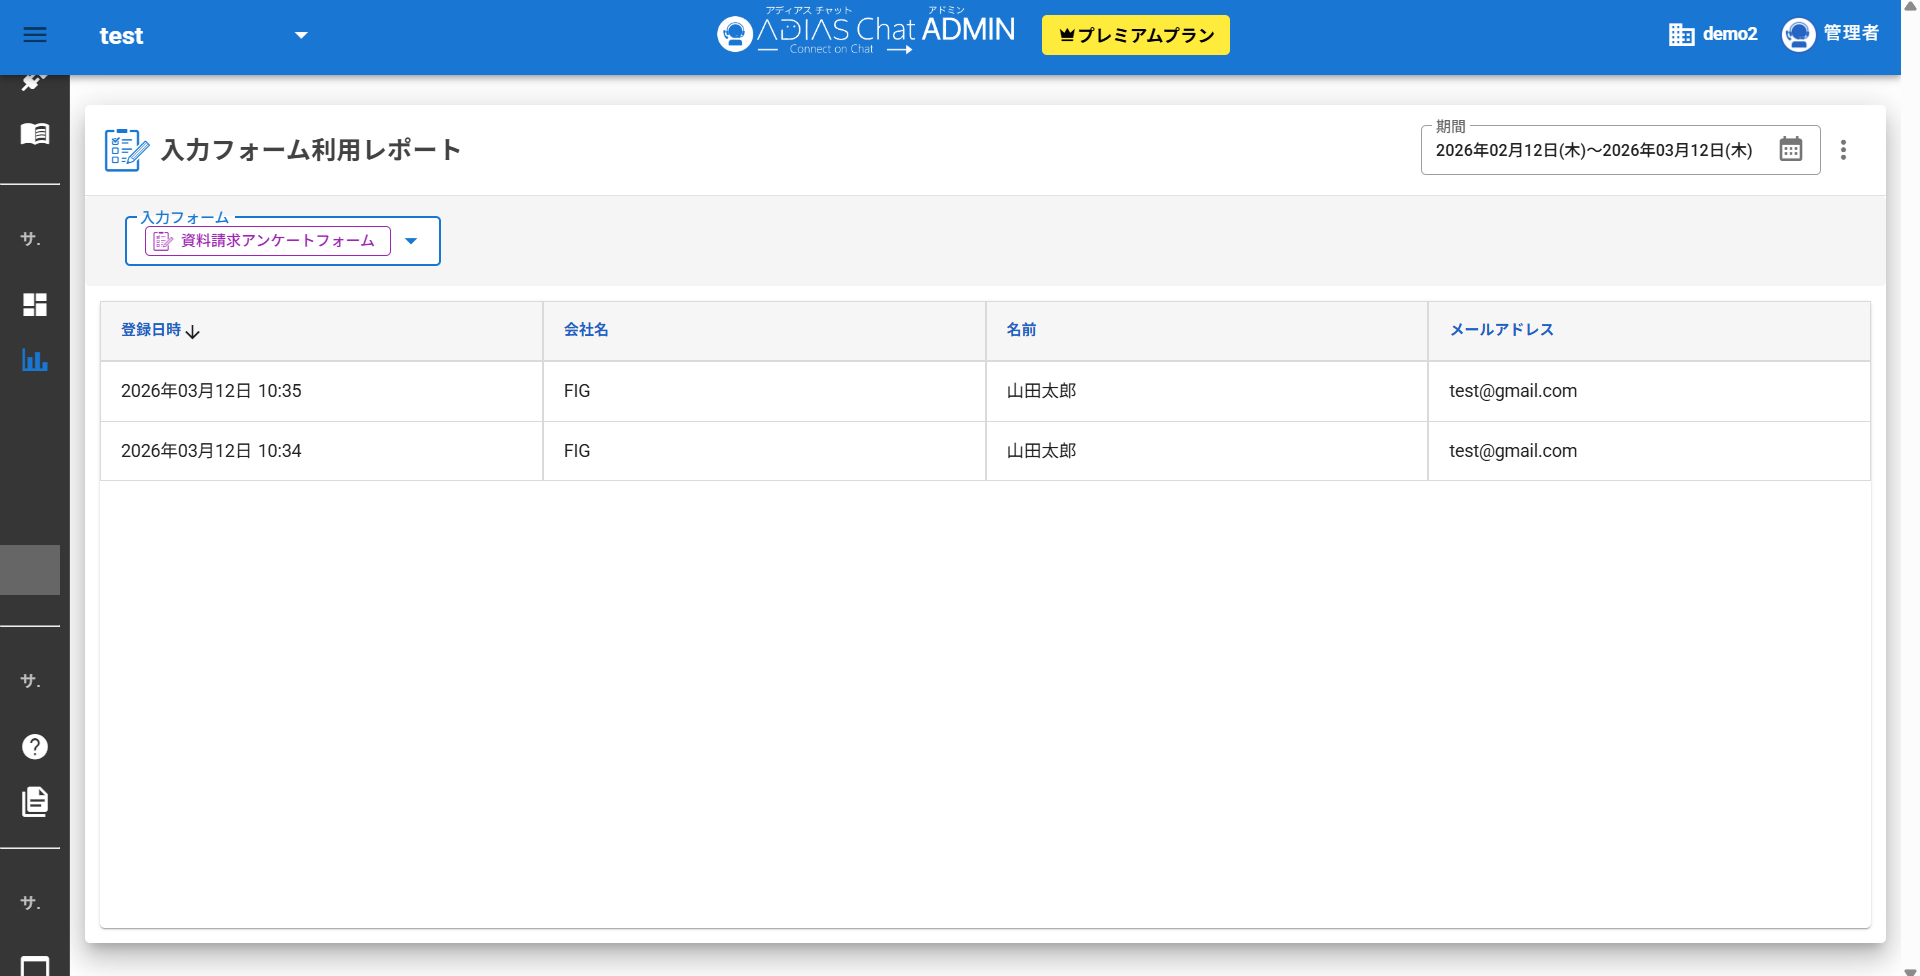Image resolution: width=1920 pixels, height=976 pixels.
Task: Click the メールアドレス column header
Action: click(1501, 330)
